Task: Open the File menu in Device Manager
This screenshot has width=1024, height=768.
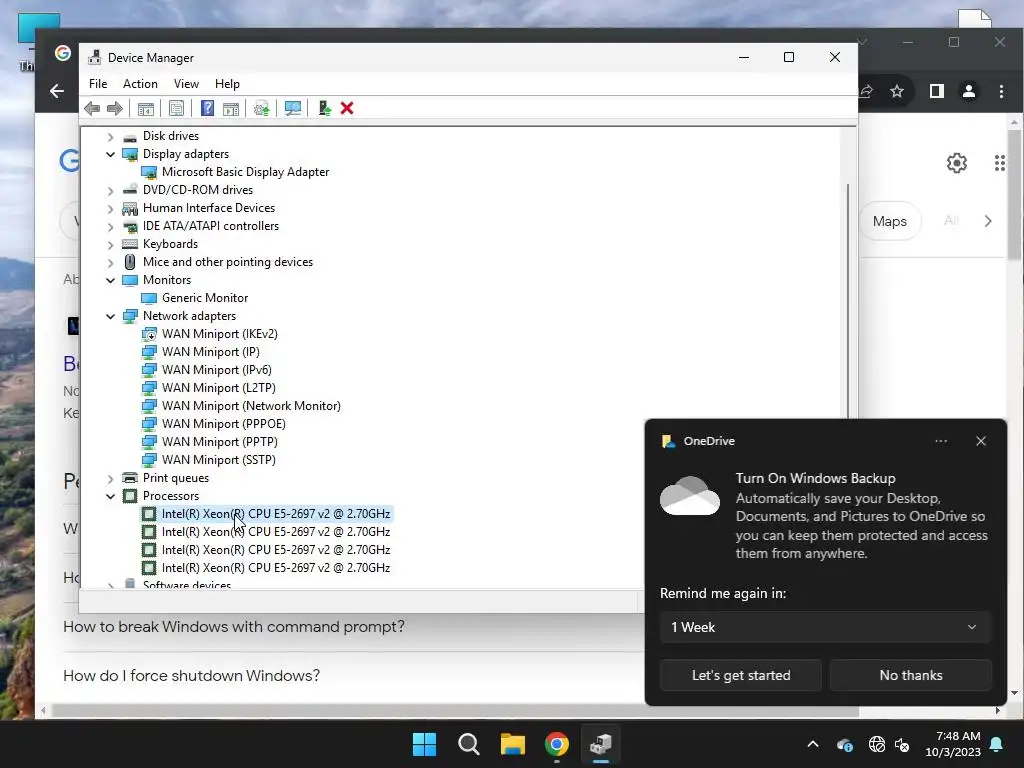Action: pos(98,84)
